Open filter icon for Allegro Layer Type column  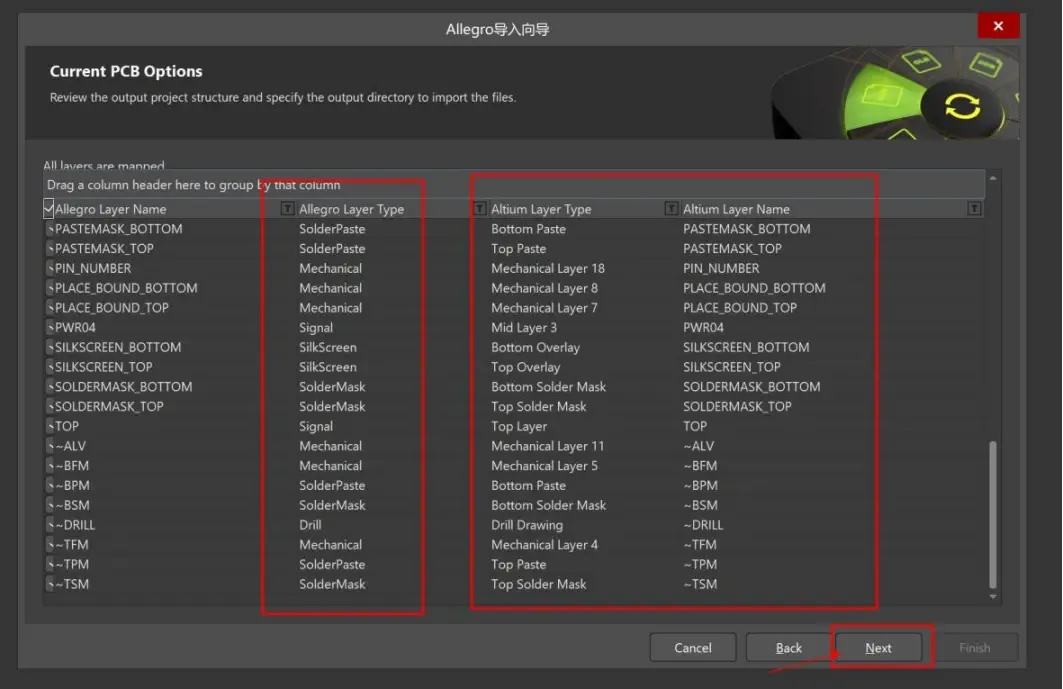pyautogui.click(x=479, y=209)
